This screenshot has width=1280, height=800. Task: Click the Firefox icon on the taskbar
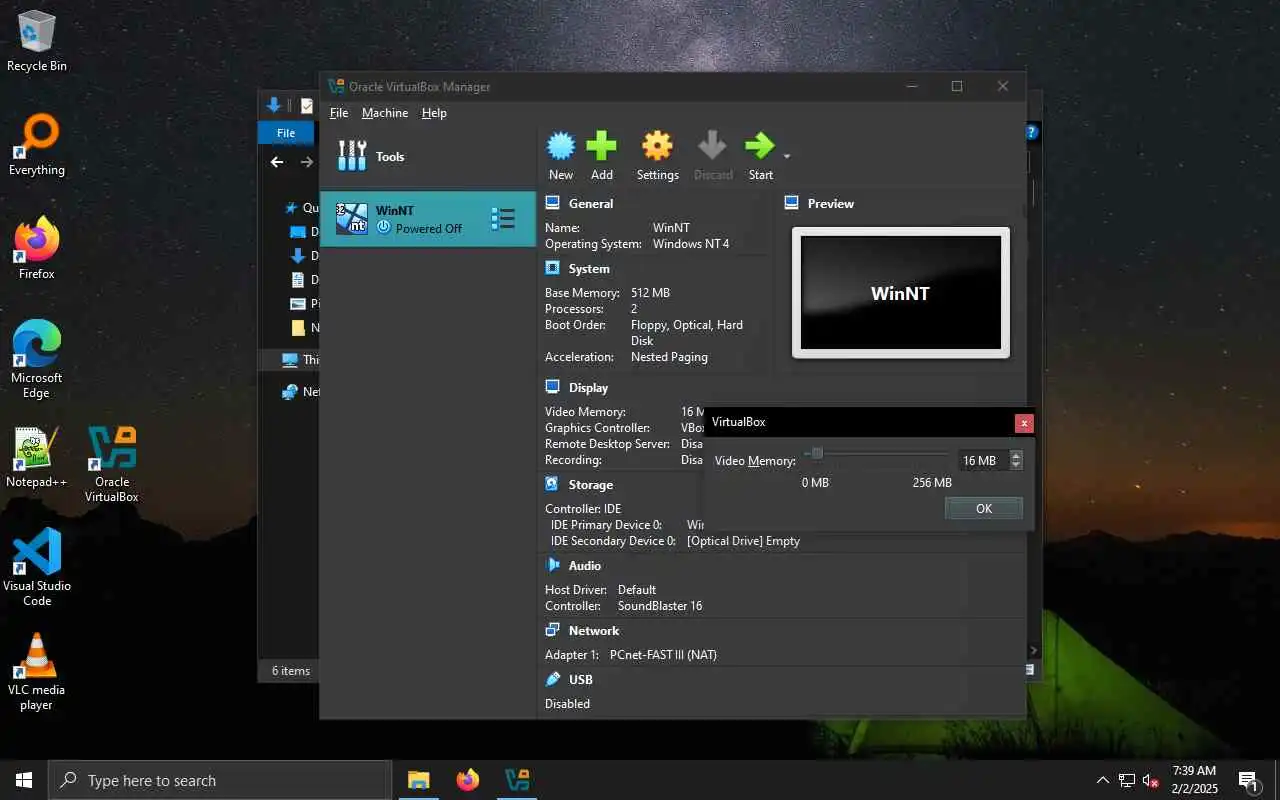(x=468, y=780)
